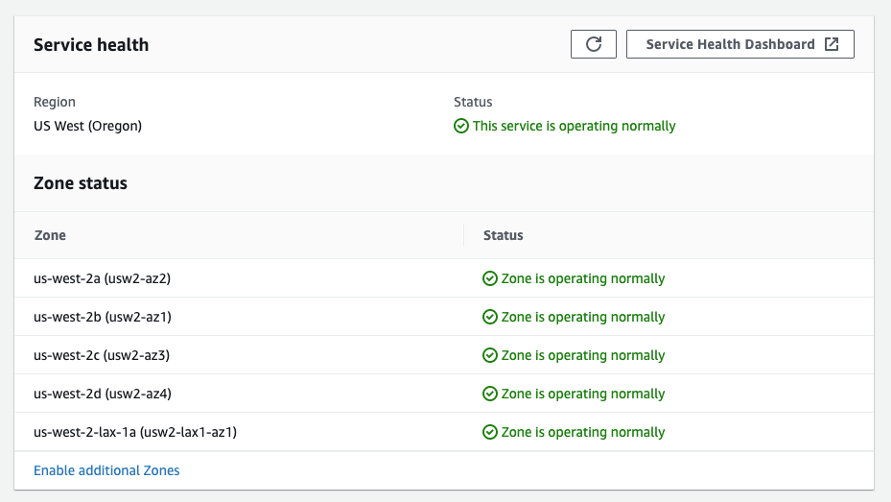891x502 pixels.
Task: Select the us-west-2b (usw2-az1) zone name
Action: [101, 317]
